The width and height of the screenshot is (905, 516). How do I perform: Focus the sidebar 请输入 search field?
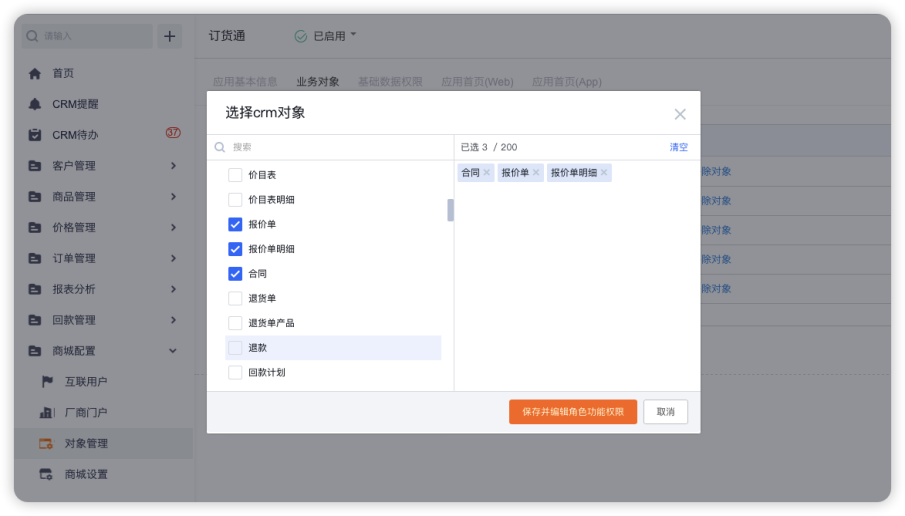pos(89,36)
